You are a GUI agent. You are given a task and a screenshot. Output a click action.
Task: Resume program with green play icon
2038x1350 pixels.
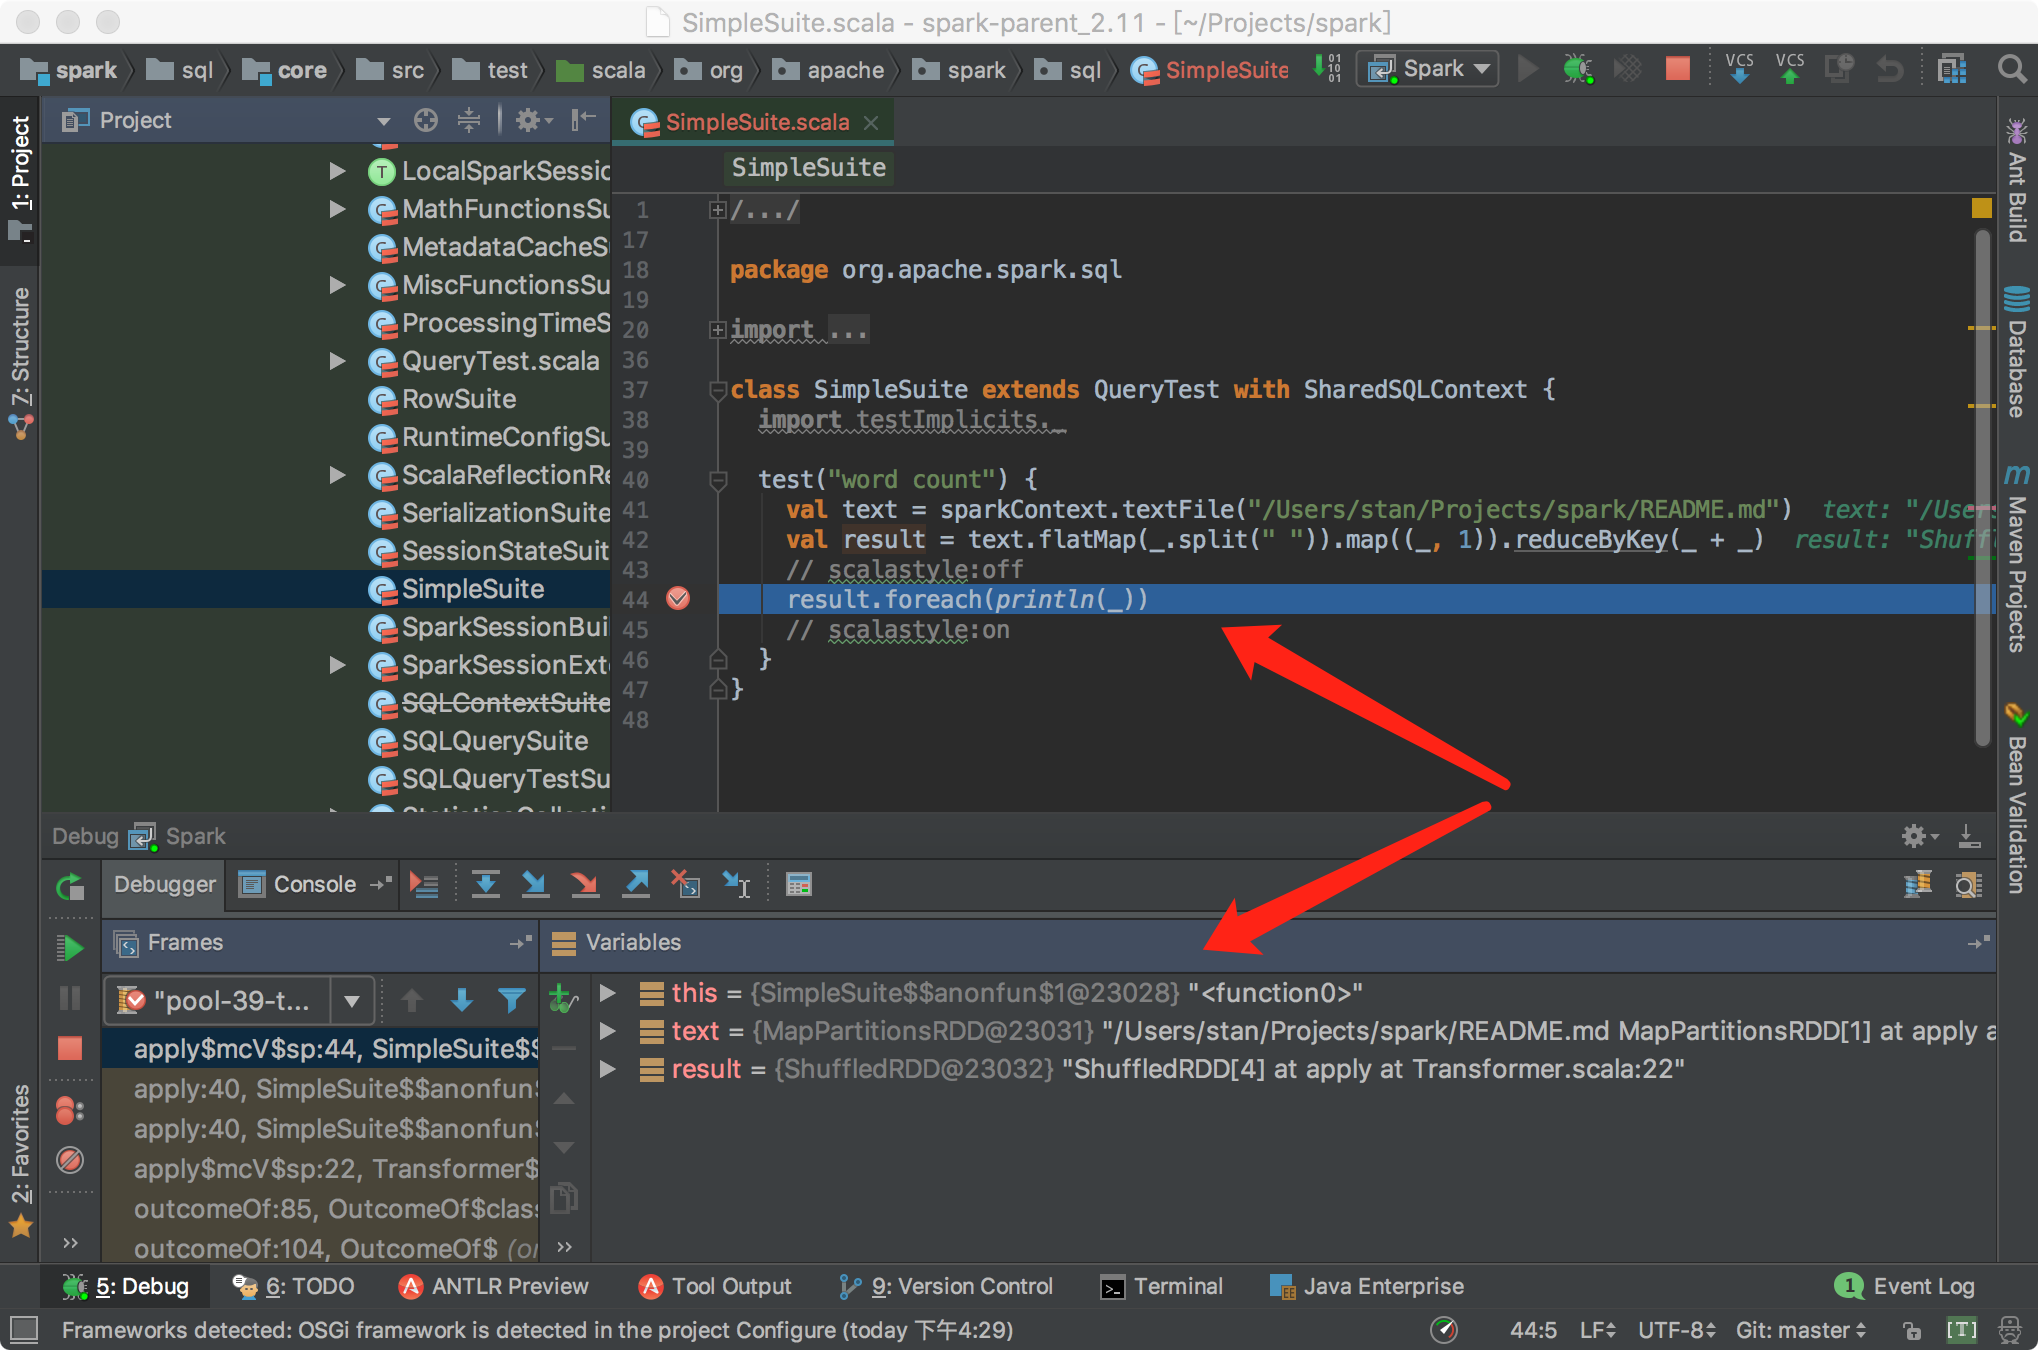click(70, 947)
